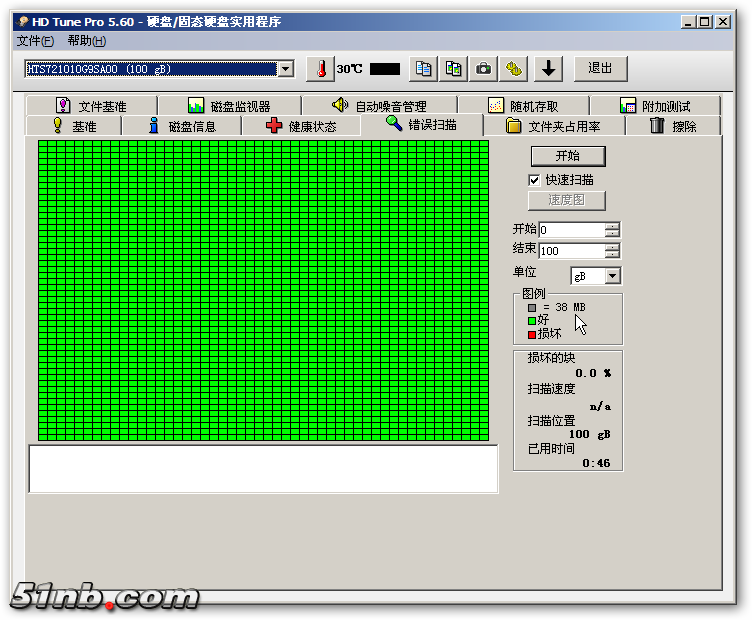Viewport: 752px width, 620px height.
Task: Select the 错误扫描 error scan tab
Action: [422, 125]
